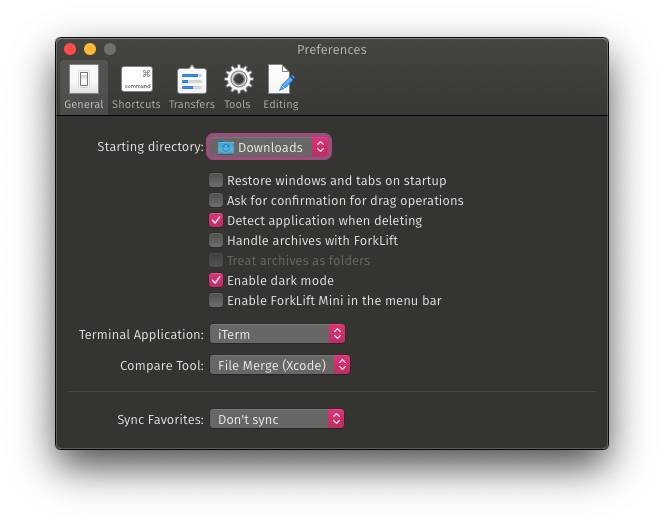Open the Sync Favorites Don't sync dropdown
The image size is (664, 523).
click(277, 419)
